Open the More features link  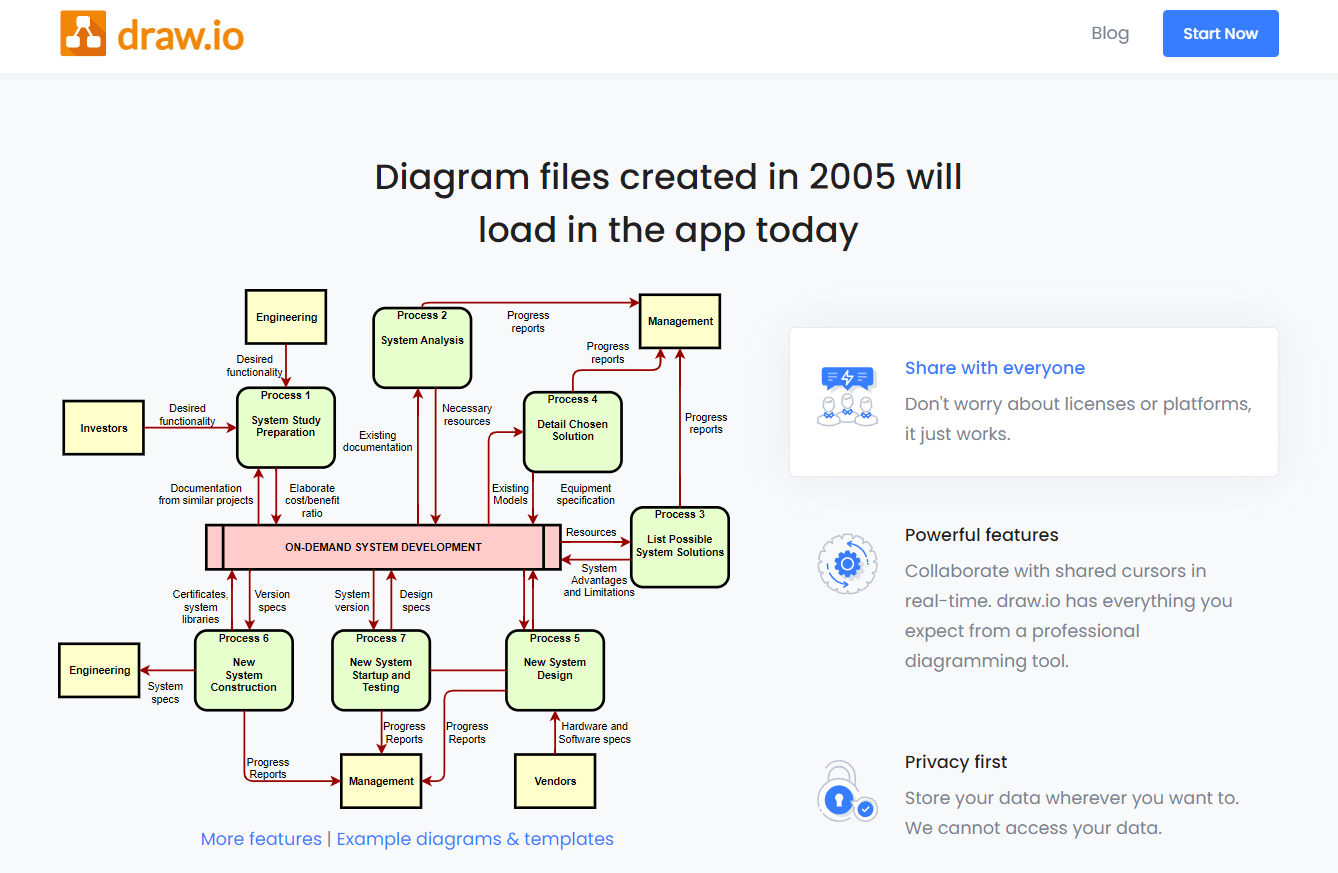(261, 839)
